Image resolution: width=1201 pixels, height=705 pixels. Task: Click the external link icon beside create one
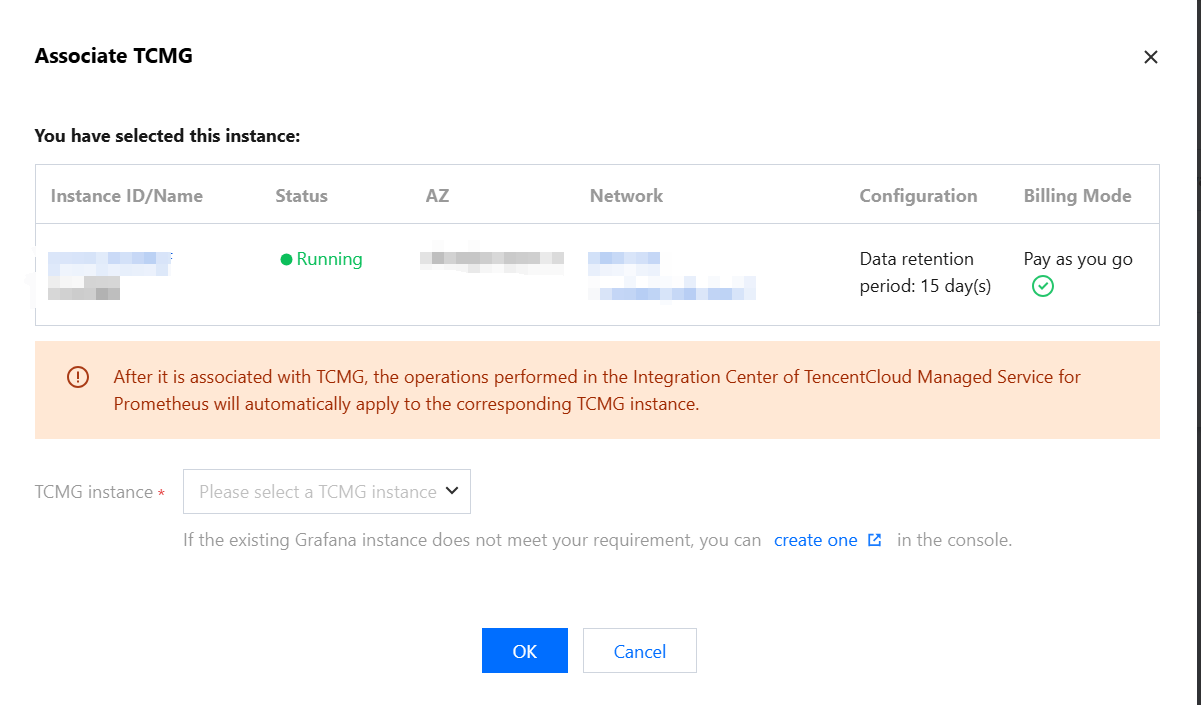pyautogui.click(x=875, y=540)
